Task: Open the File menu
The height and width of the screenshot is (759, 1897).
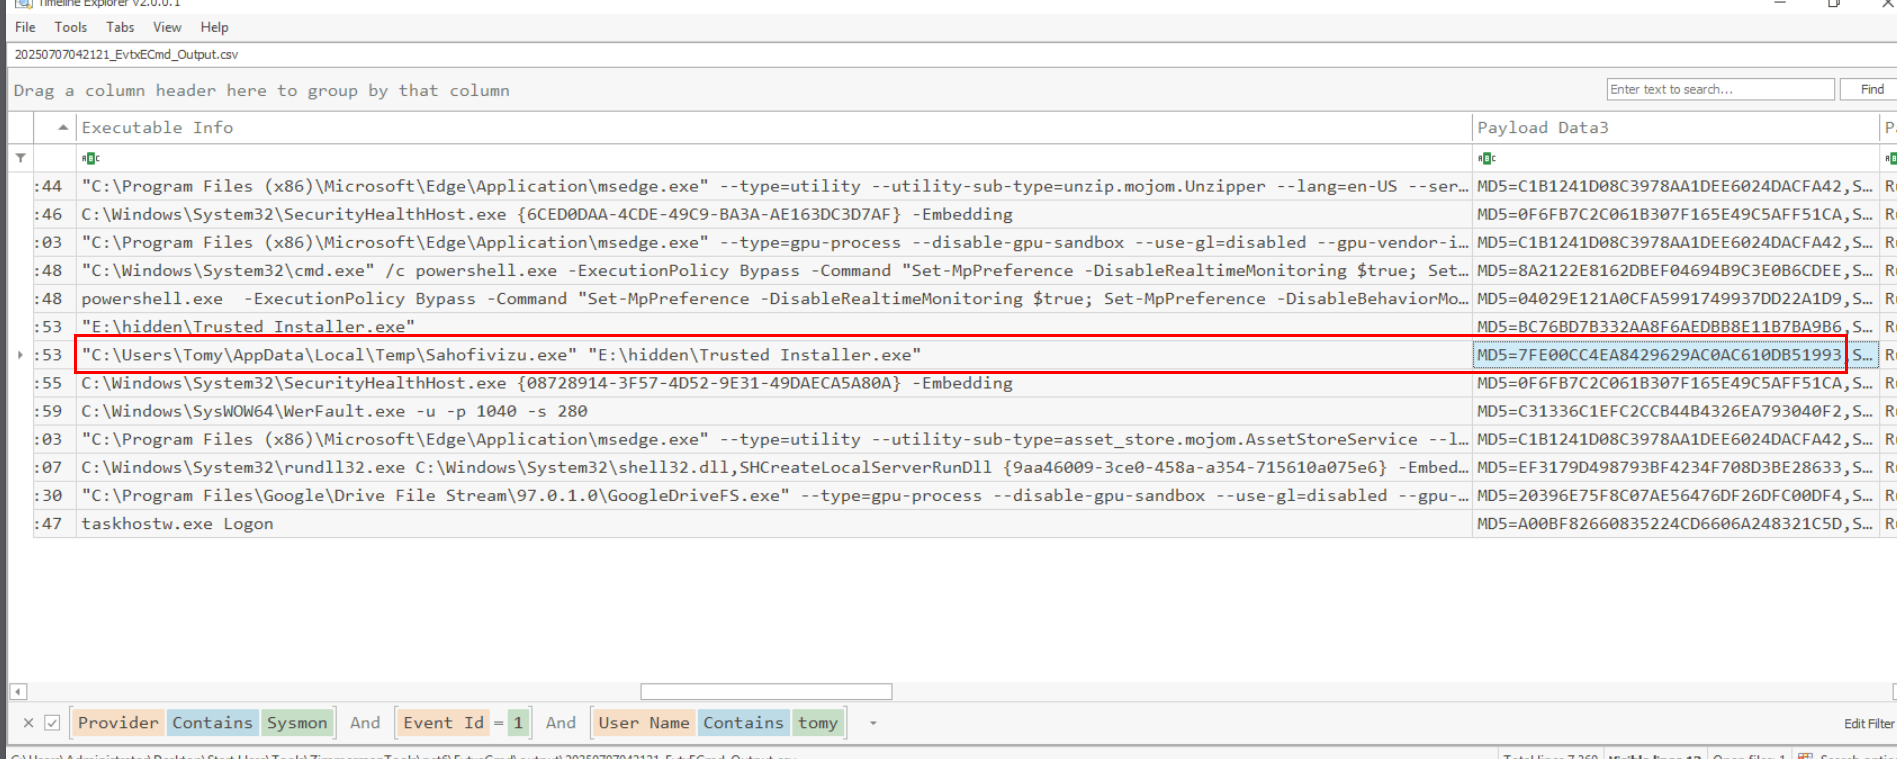Action: click(x=25, y=27)
